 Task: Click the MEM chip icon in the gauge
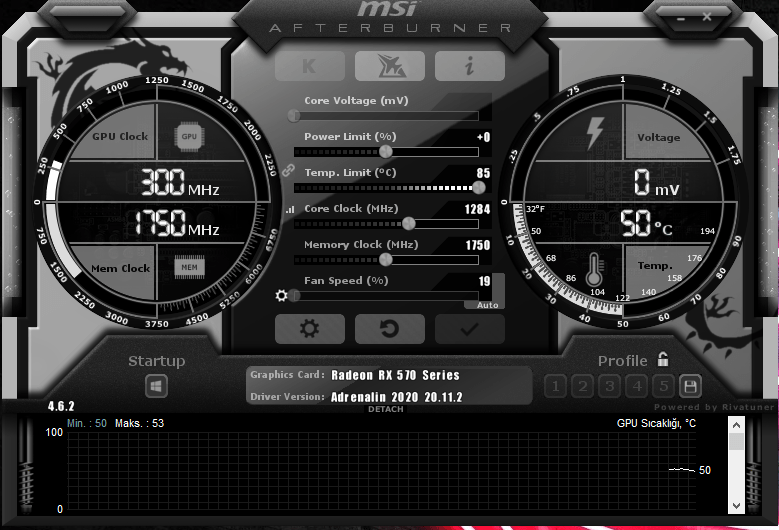tap(189, 267)
